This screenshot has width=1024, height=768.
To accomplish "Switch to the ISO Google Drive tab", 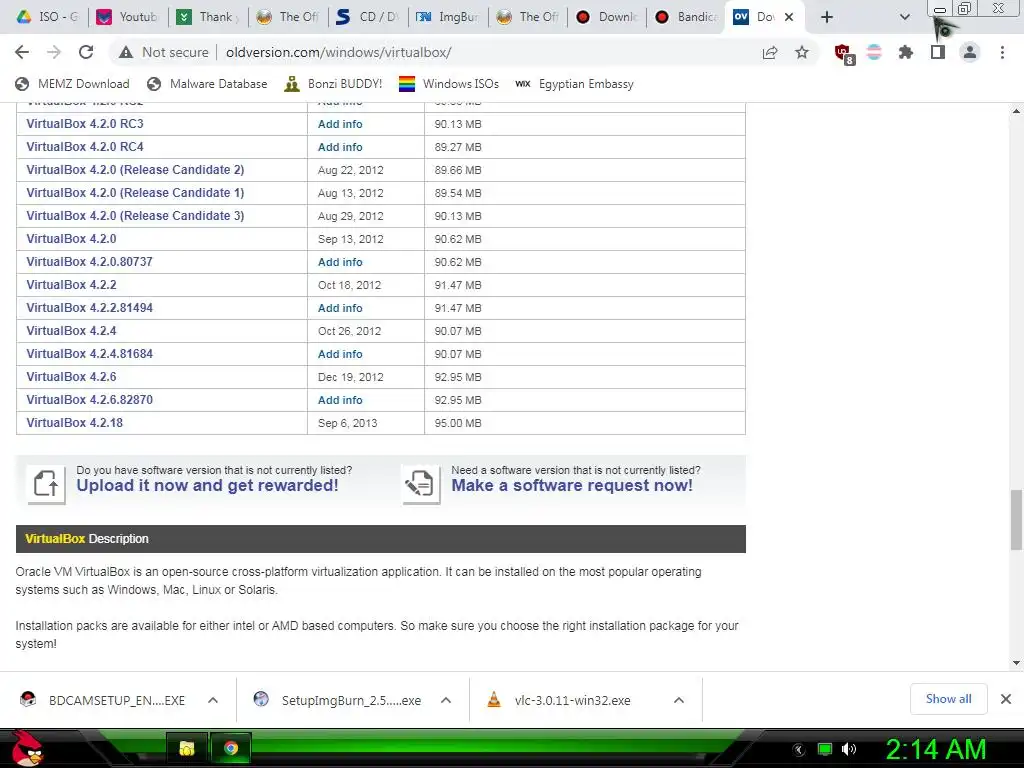I will click(46, 17).
